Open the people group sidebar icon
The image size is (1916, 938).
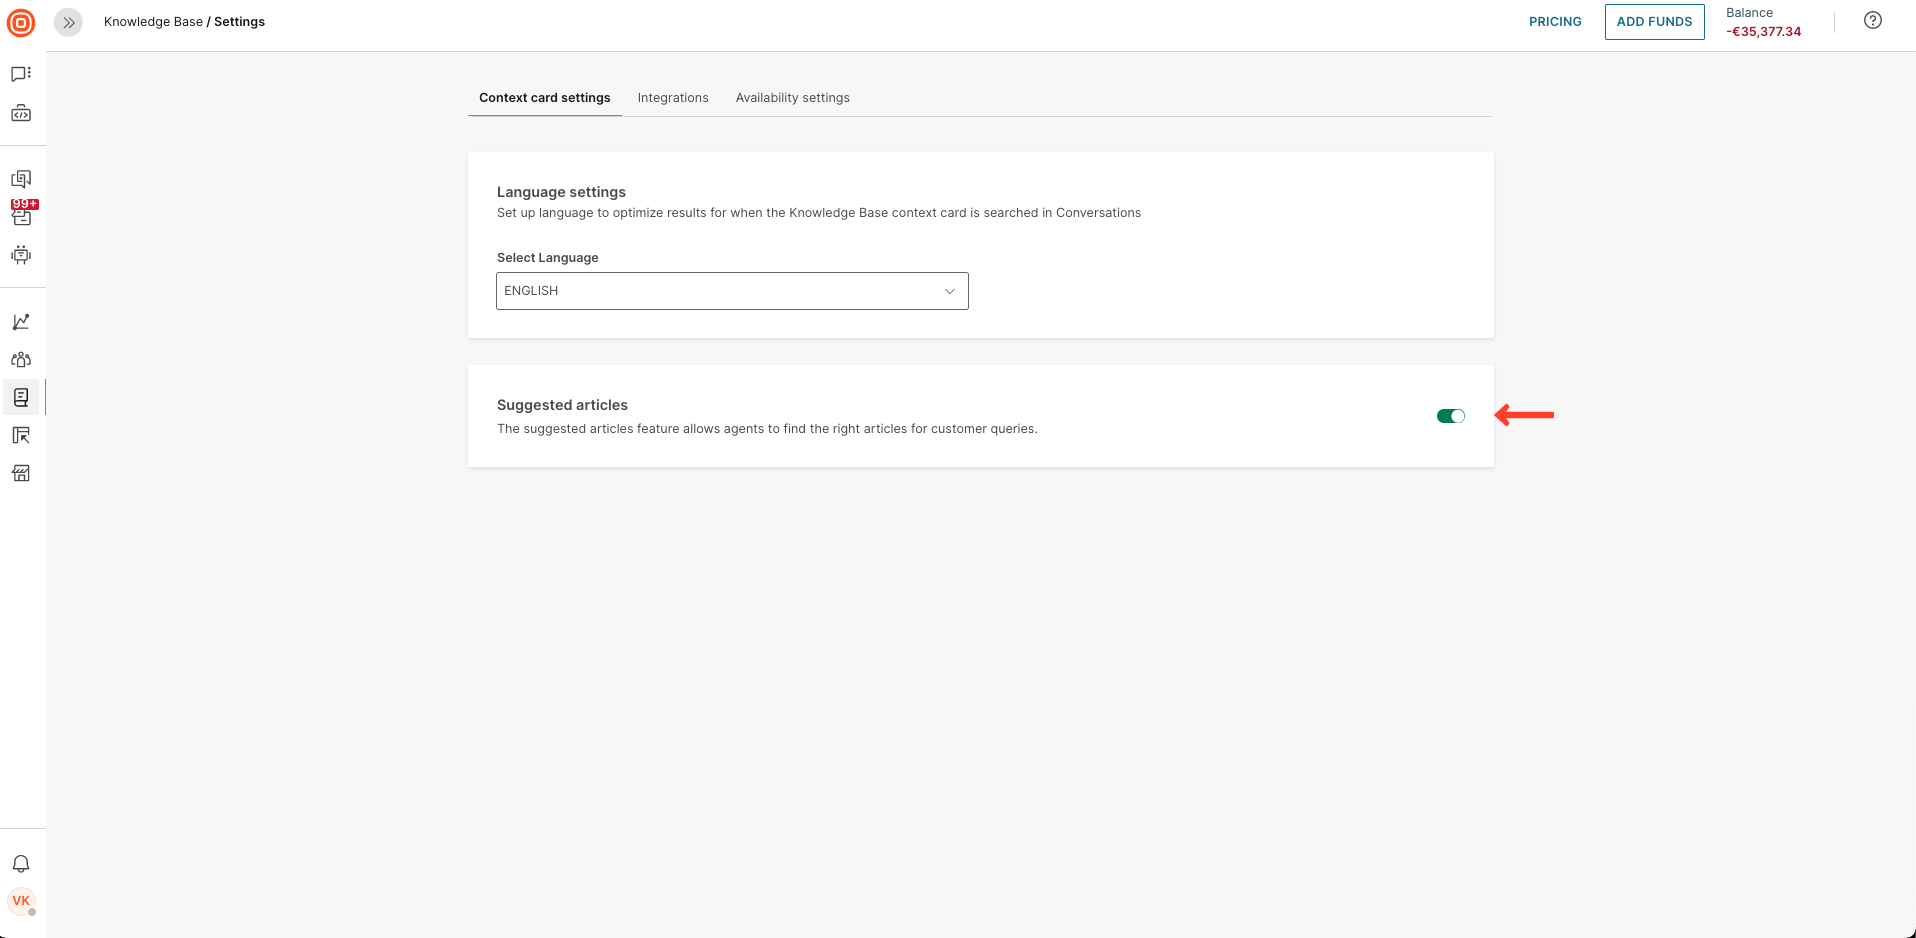coord(21,360)
